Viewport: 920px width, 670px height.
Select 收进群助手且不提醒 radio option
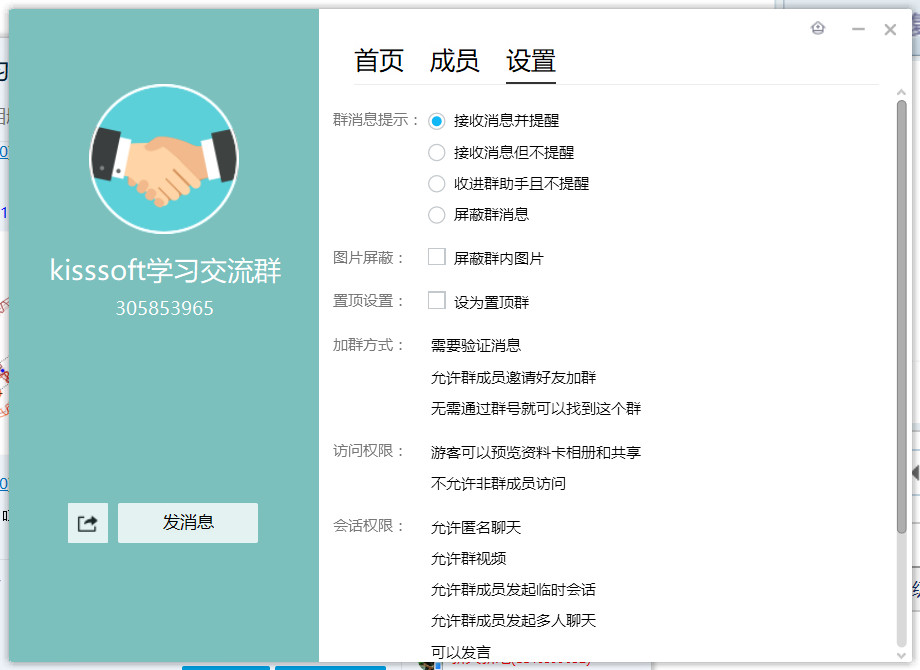coord(437,184)
